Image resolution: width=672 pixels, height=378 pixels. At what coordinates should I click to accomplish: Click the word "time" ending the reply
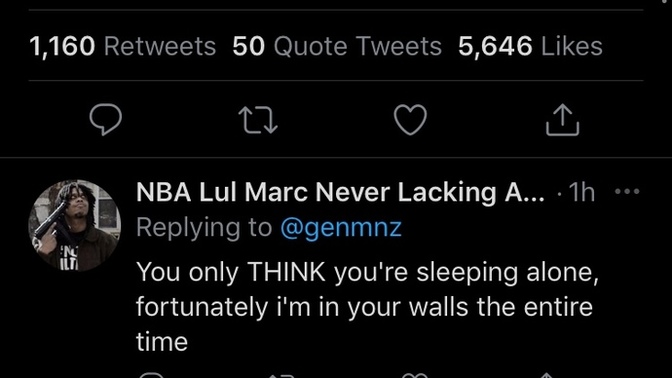(162, 342)
